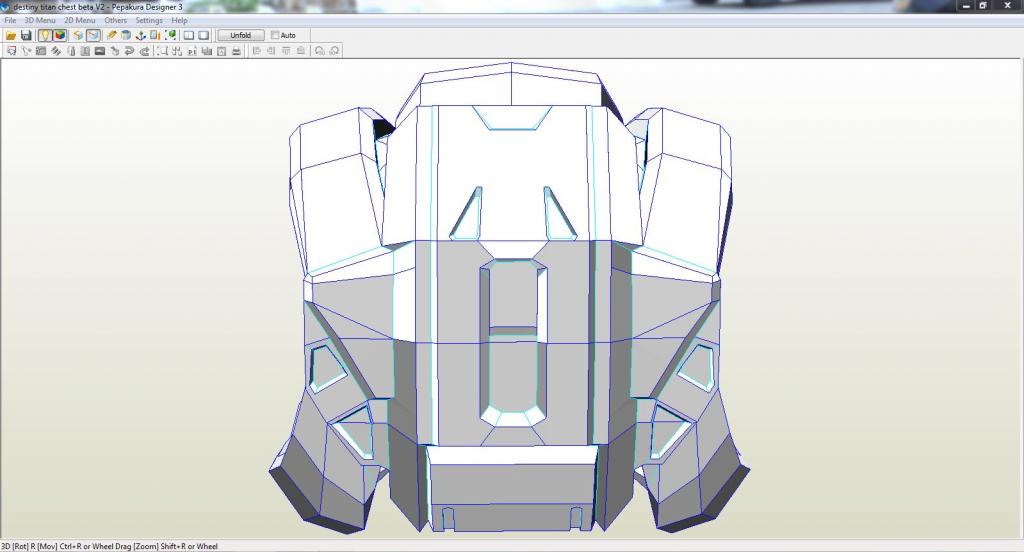The image size is (1024, 552).
Task: Click the blue cylinder 3D model icon
Action: point(125,35)
